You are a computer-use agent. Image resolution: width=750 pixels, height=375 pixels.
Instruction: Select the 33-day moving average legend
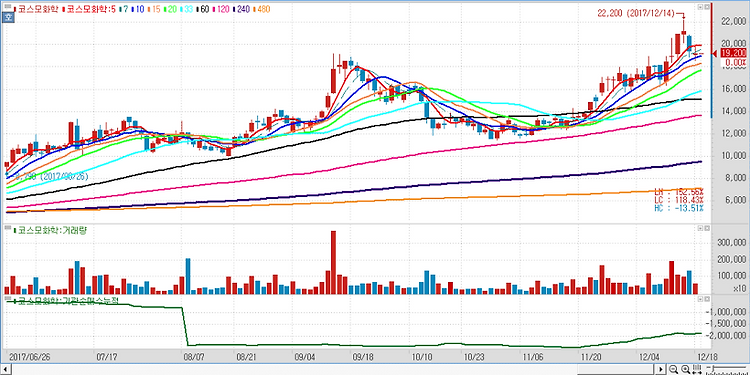[187, 9]
